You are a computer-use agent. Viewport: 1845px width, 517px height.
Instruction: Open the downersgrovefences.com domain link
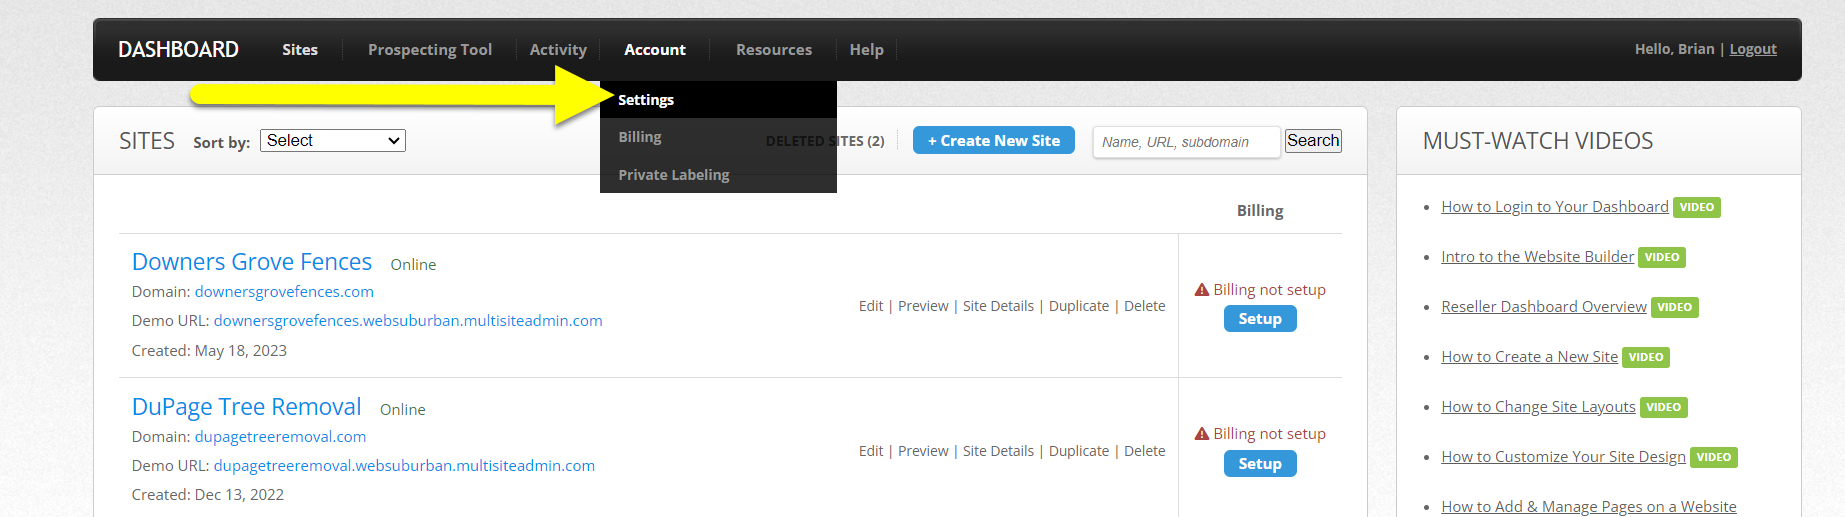[284, 292]
